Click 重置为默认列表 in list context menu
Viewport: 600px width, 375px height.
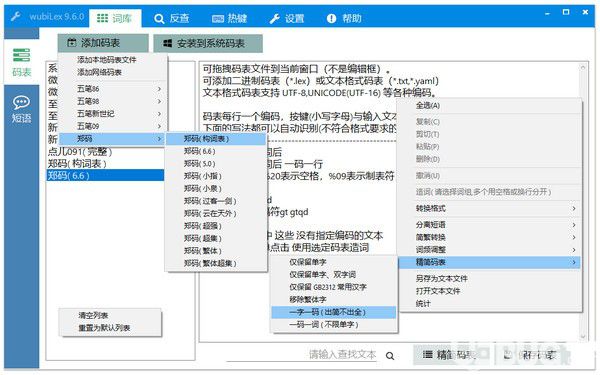coord(110,328)
